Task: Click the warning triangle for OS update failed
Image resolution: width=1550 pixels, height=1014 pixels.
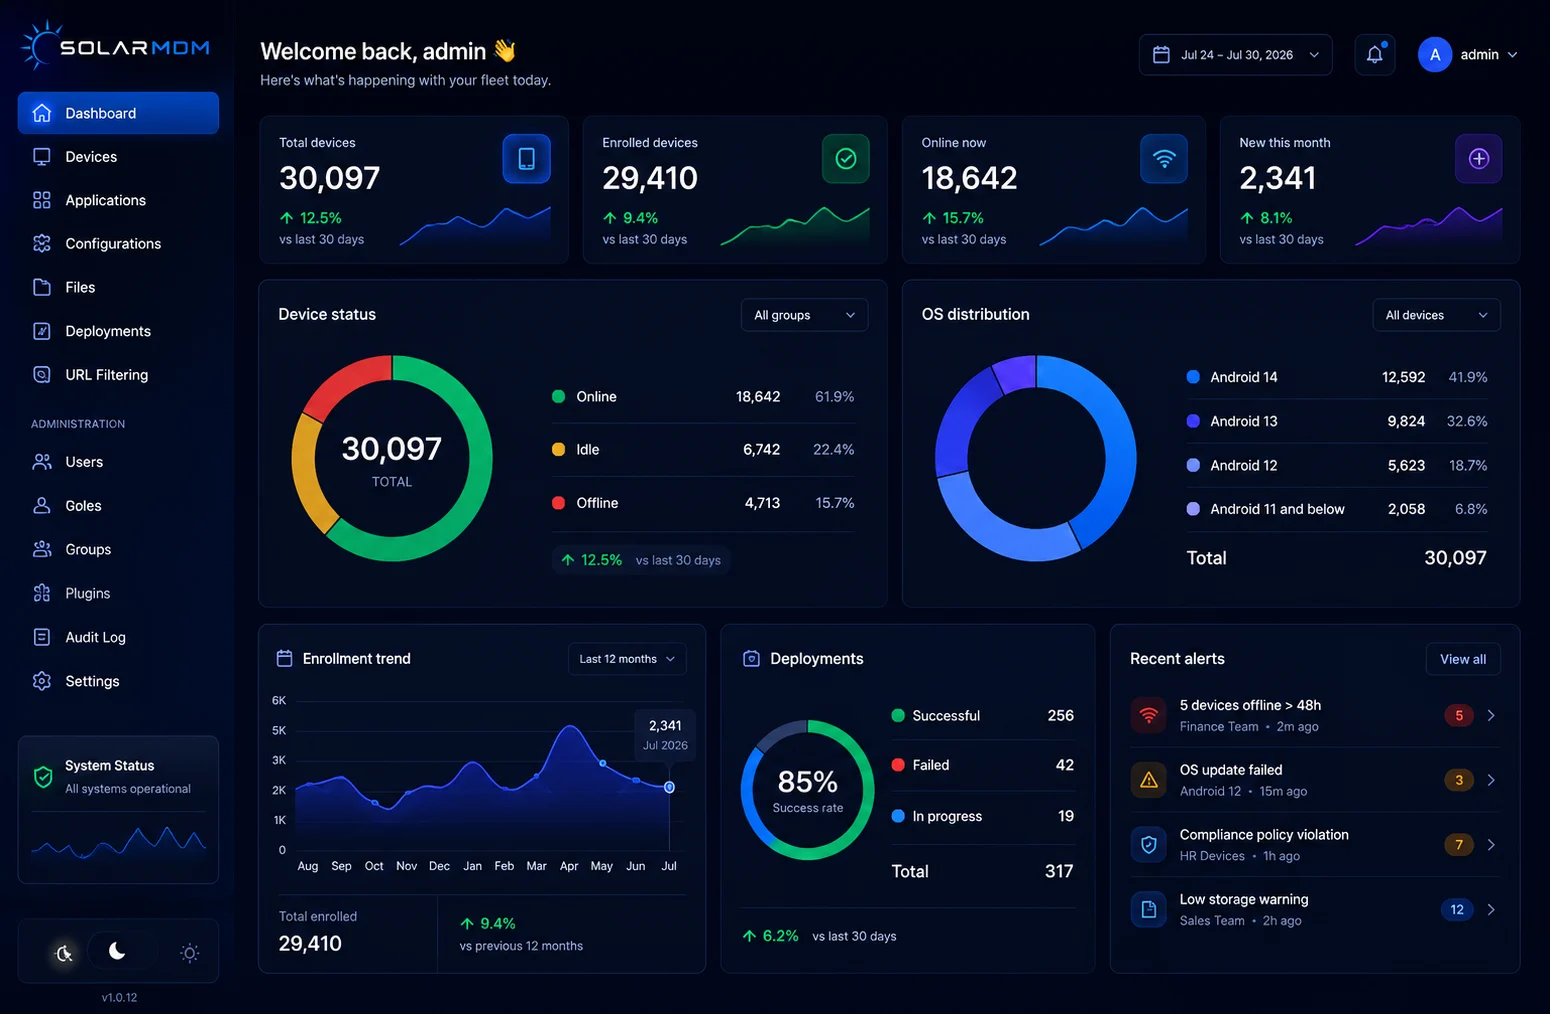Action: 1149,780
